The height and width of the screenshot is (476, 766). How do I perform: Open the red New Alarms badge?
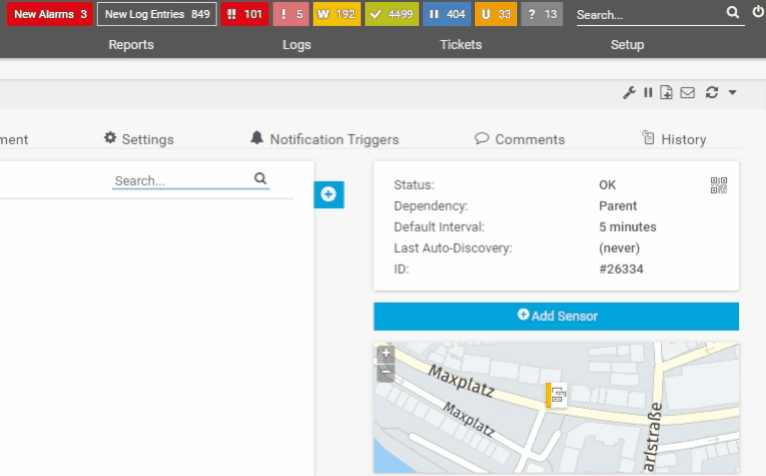pos(50,15)
